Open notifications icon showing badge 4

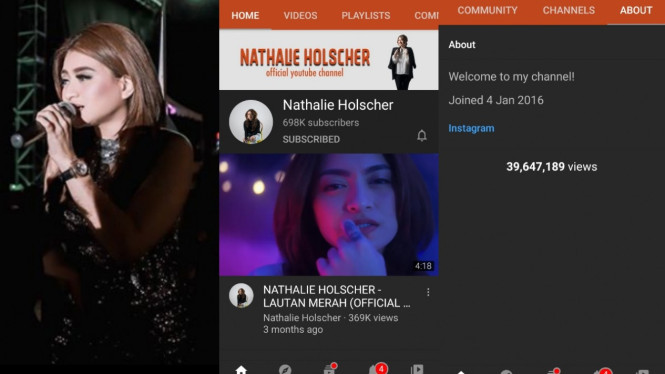pos(378,368)
